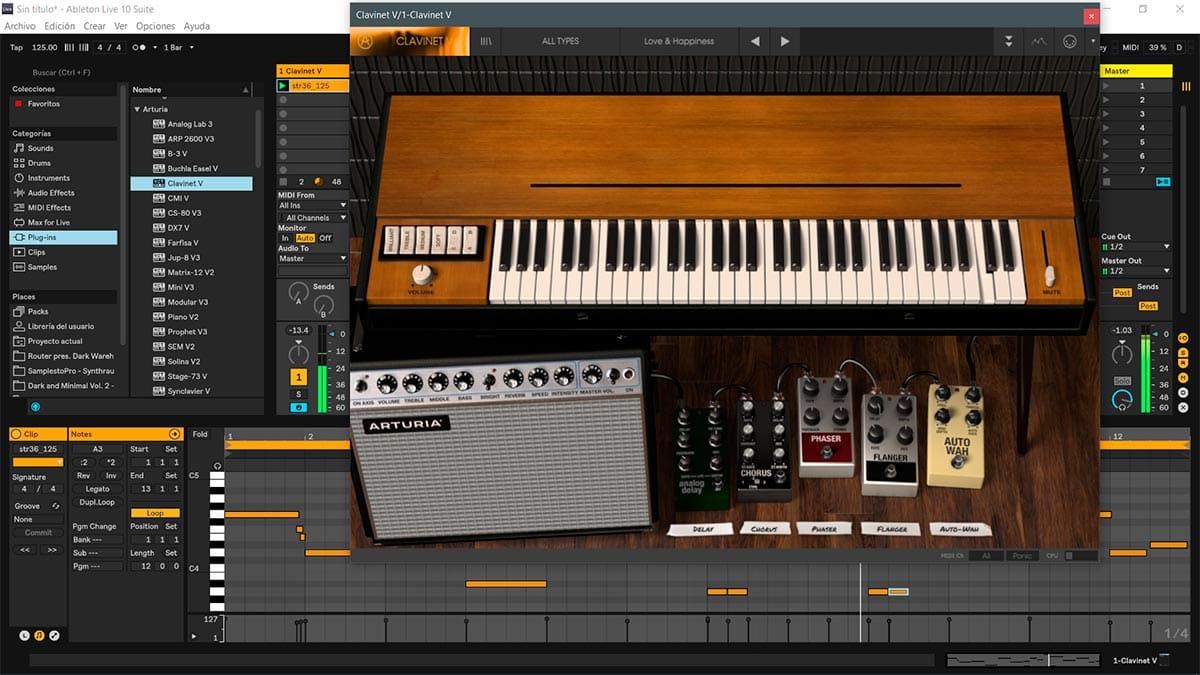The height and width of the screenshot is (675, 1200).
Task: Click the Legato button
Action: [x=97, y=489]
